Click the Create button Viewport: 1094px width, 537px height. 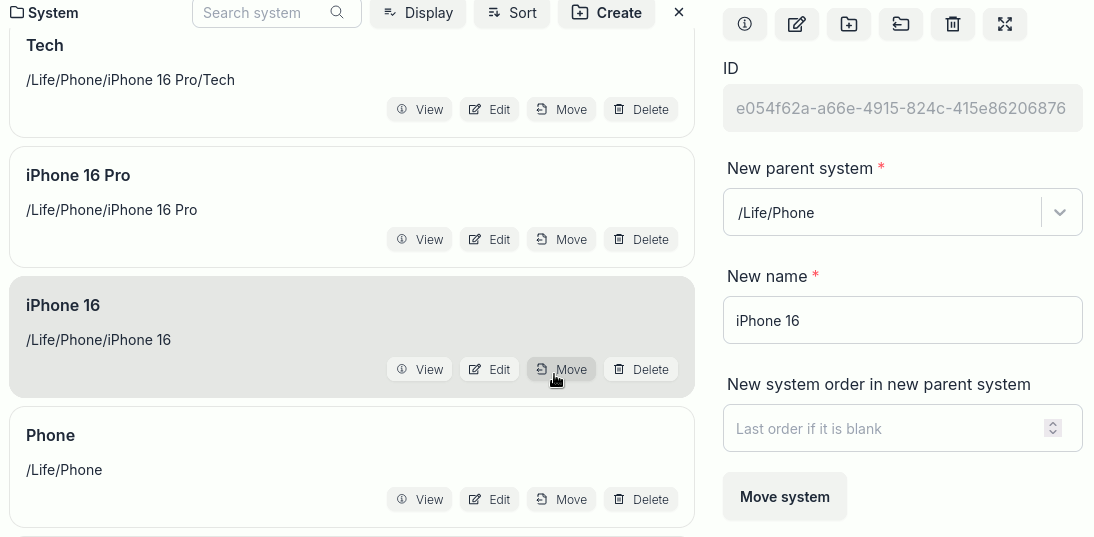click(x=606, y=13)
